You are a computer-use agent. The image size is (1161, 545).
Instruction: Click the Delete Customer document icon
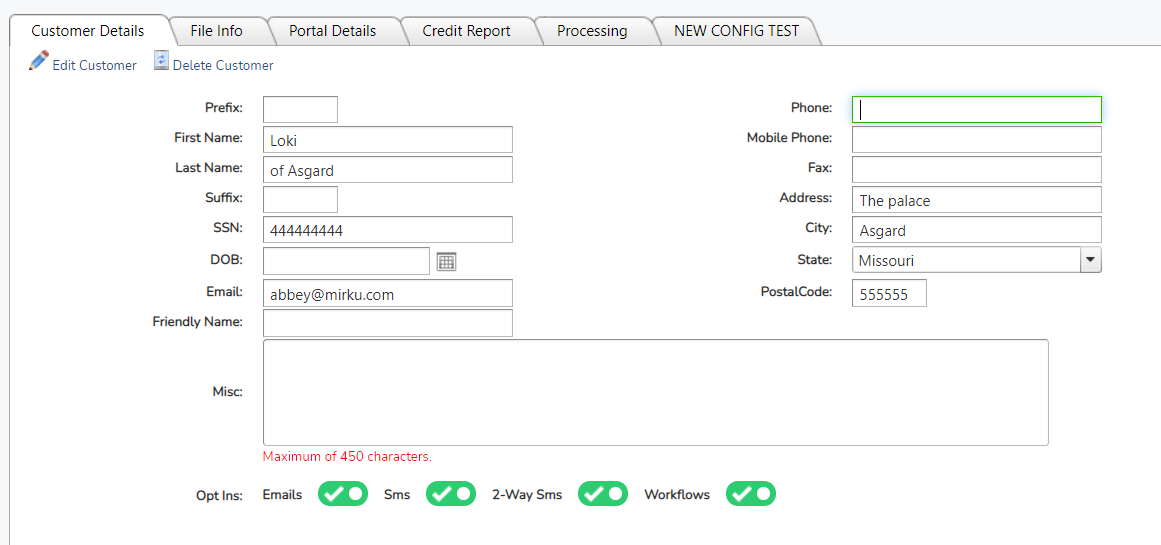(x=161, y=62)
